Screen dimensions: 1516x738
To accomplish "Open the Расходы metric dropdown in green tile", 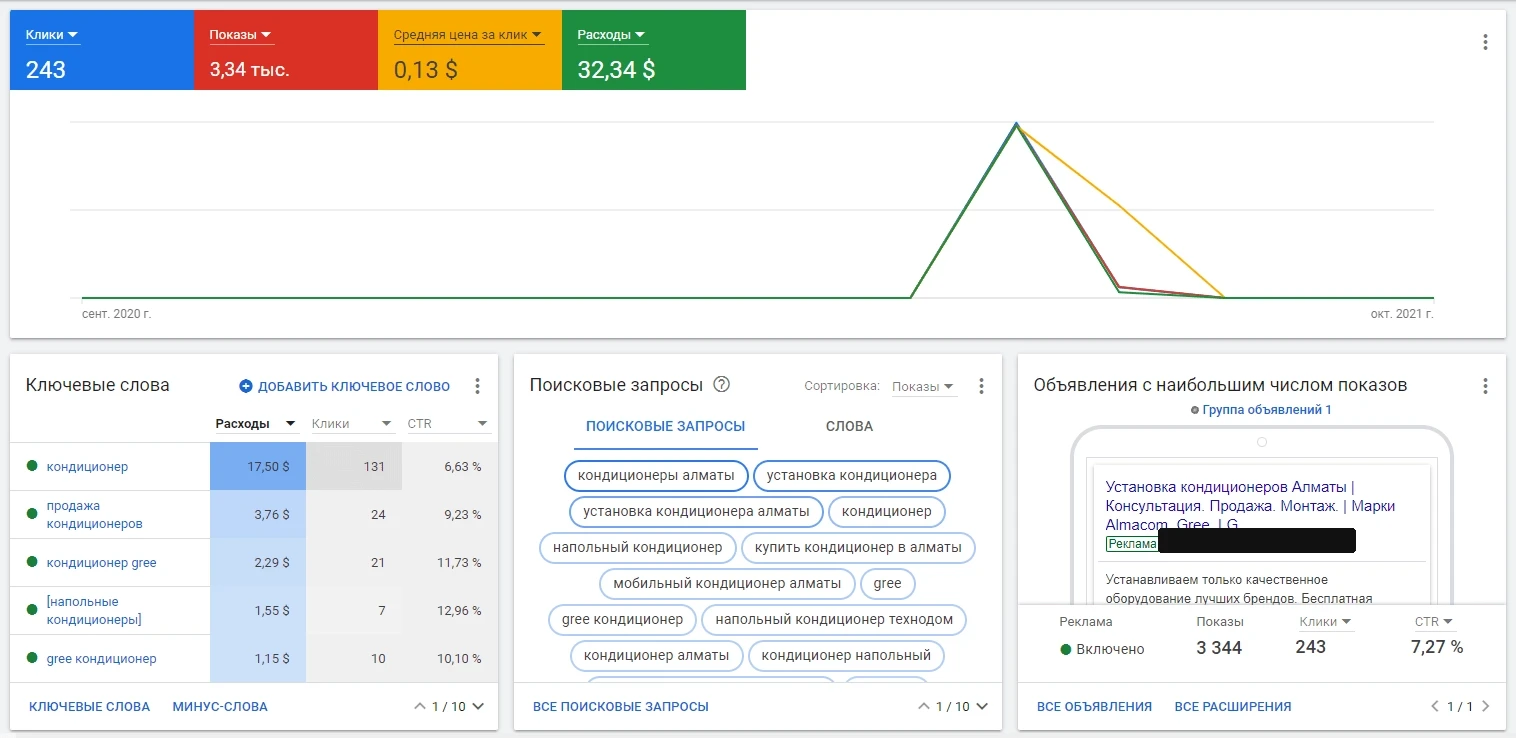I will pos(612,35).
